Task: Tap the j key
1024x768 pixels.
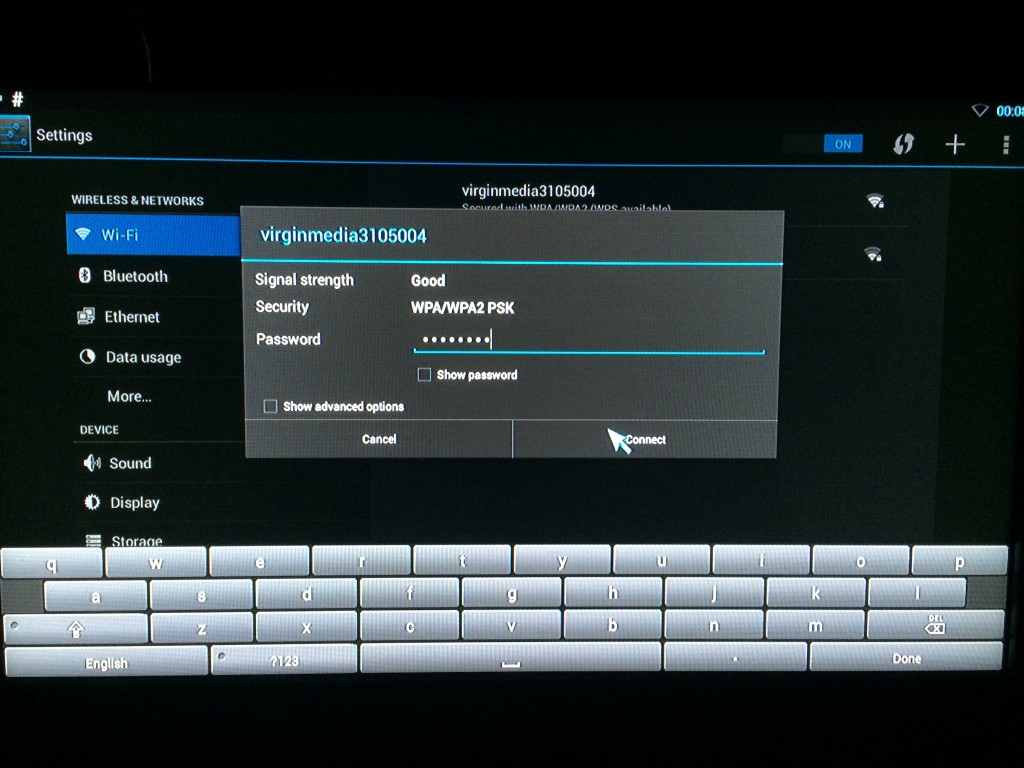Action: coord(714,593)
